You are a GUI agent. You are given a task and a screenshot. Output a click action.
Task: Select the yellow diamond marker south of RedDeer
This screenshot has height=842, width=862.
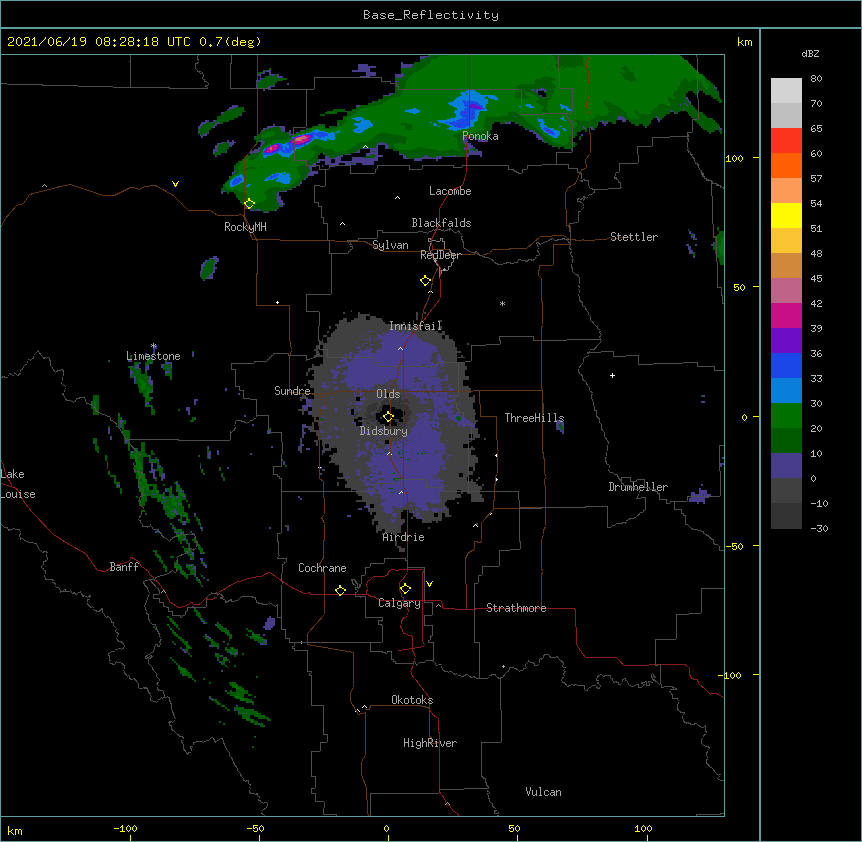point(425,281)
